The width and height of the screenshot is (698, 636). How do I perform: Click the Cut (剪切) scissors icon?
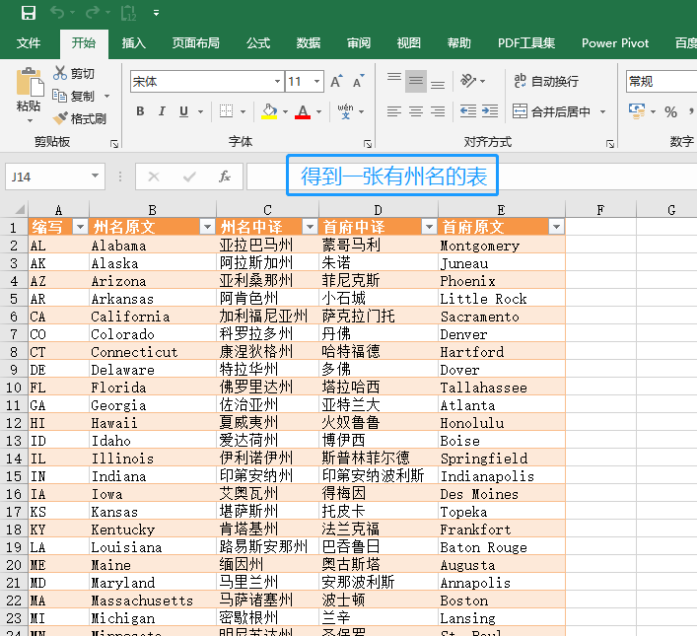click(x=60, y=74)
